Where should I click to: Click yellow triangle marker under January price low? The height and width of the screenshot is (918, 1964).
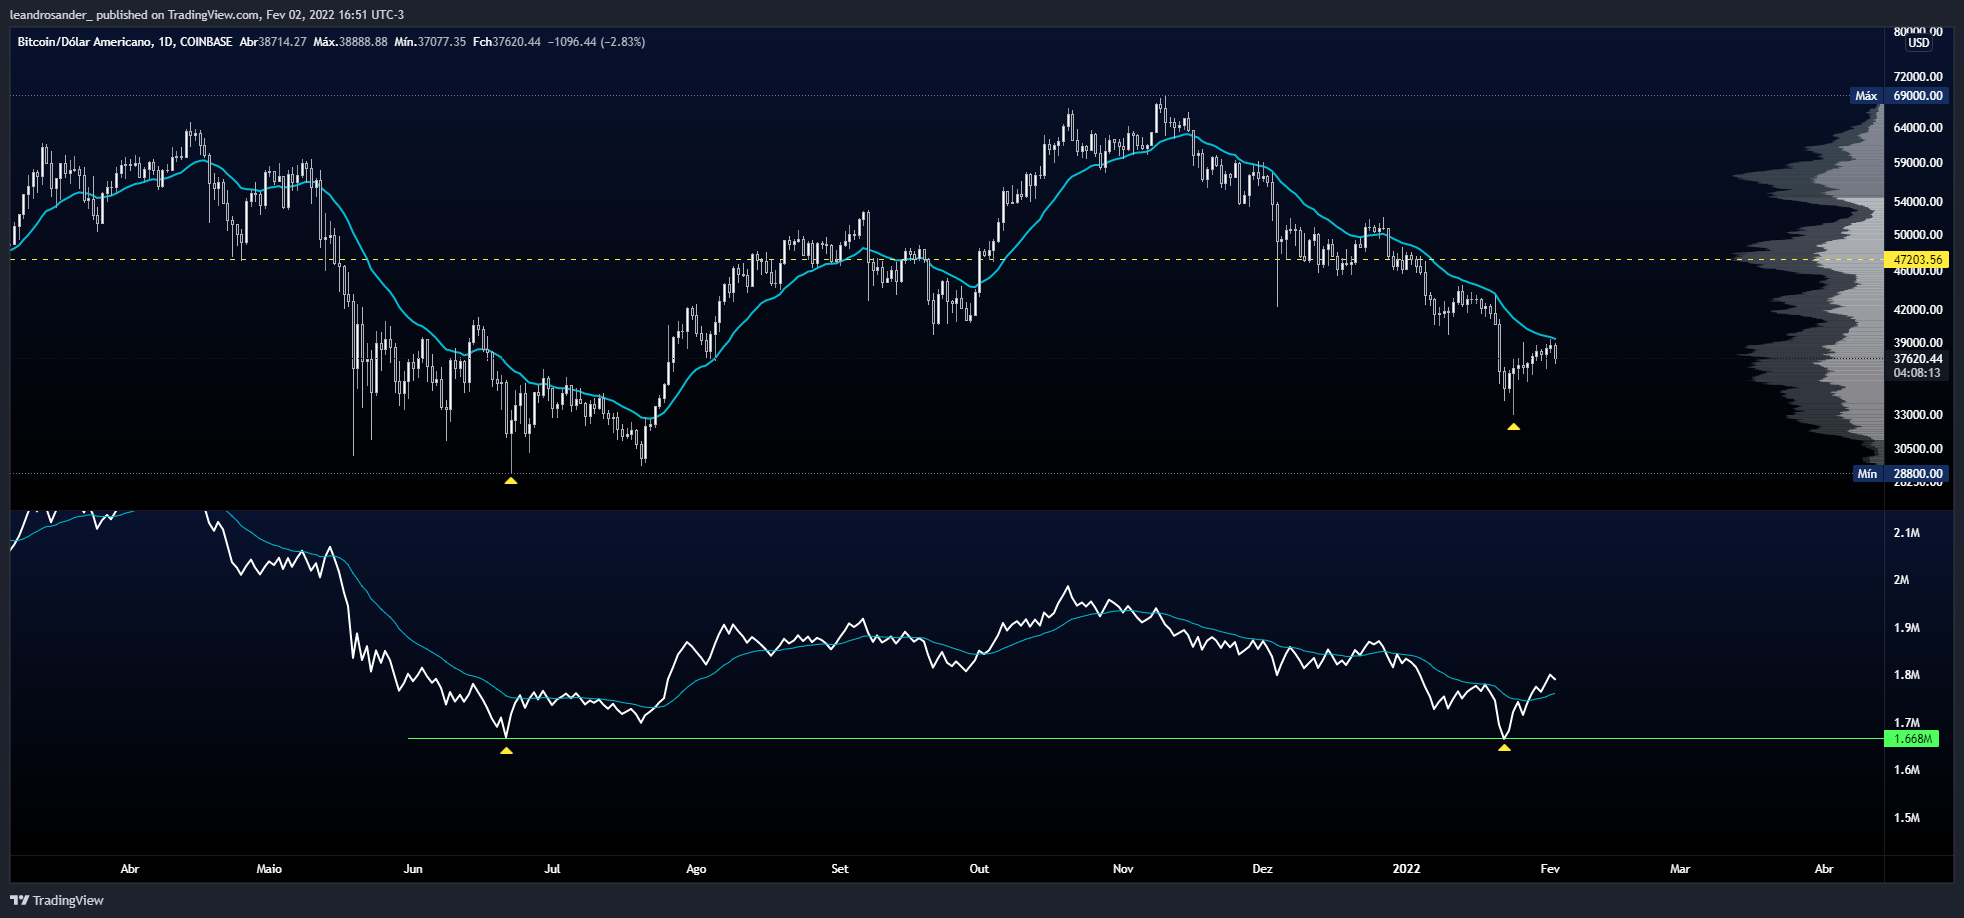coord(1513,427)
